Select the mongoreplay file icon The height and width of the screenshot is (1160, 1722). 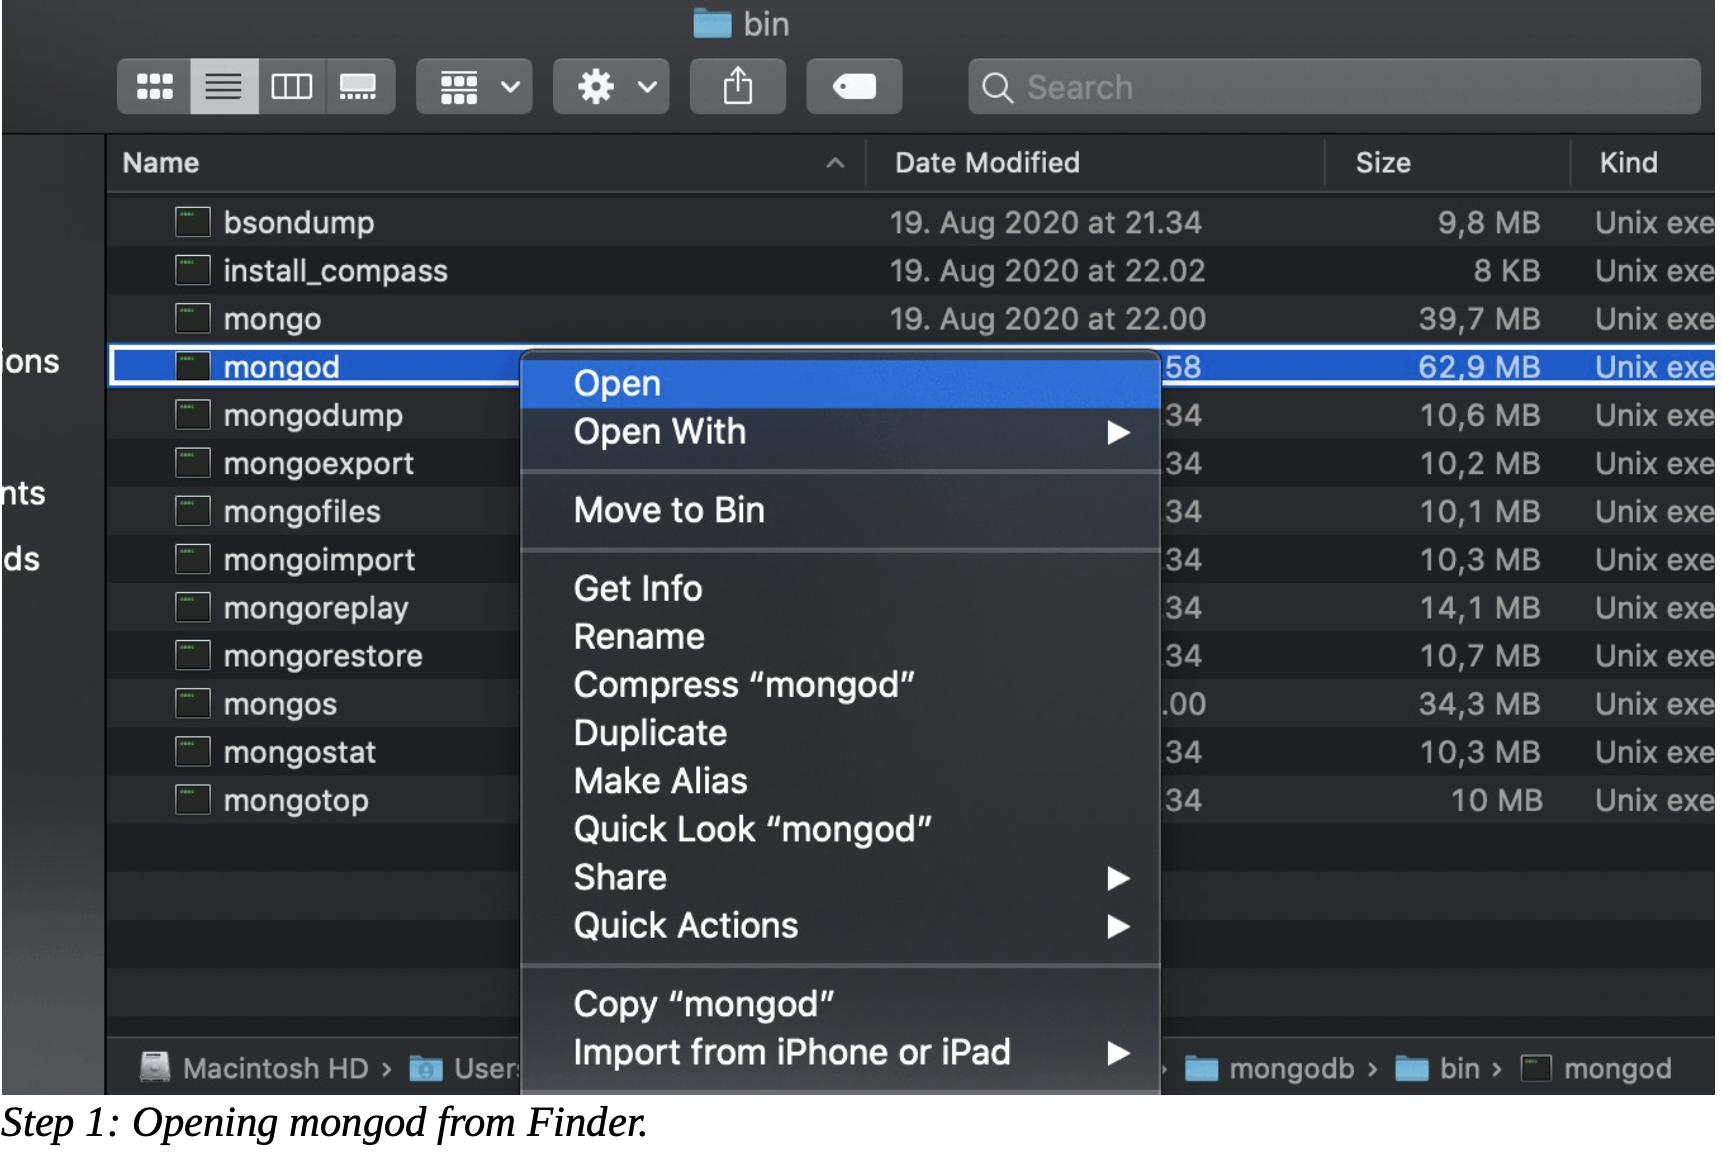click(x=193, y=607)
